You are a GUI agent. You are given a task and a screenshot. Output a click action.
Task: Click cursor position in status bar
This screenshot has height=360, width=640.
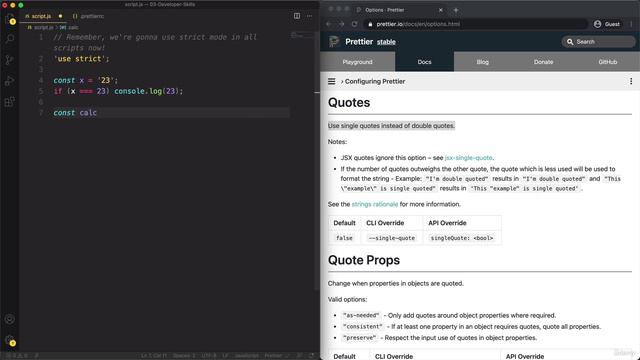click(154, 356)
